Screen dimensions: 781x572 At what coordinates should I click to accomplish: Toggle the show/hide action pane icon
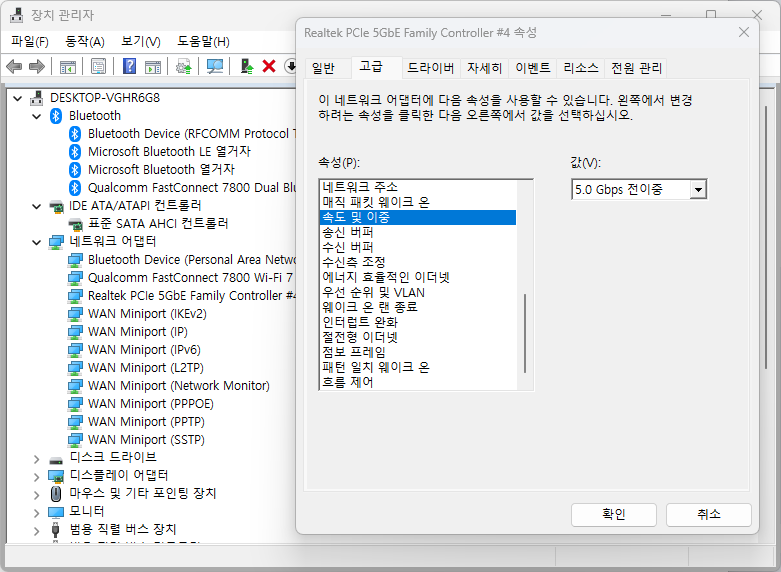pos(153,66)
